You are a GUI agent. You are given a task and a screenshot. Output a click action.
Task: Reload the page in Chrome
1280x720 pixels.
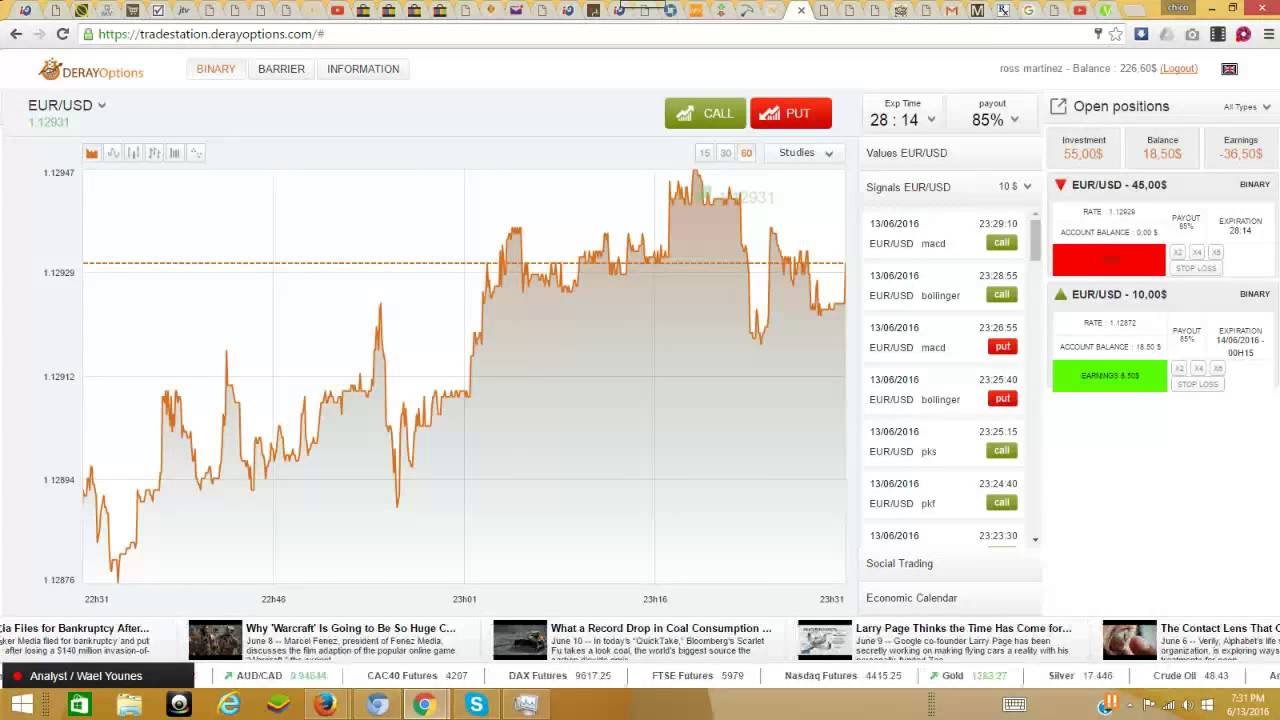[x=62, y=34]
